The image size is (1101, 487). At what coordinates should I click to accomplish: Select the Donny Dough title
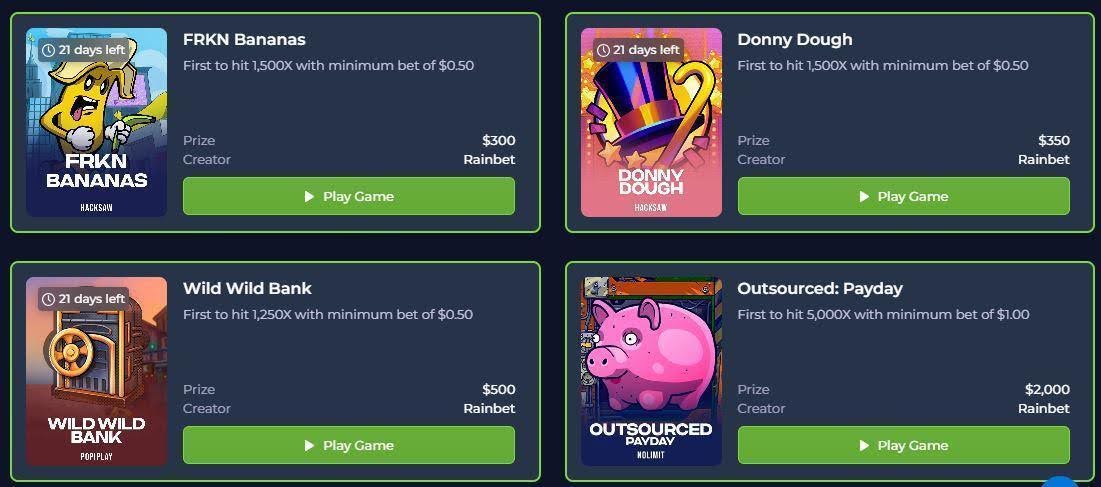pyautogui.click(x=795, y=39)
